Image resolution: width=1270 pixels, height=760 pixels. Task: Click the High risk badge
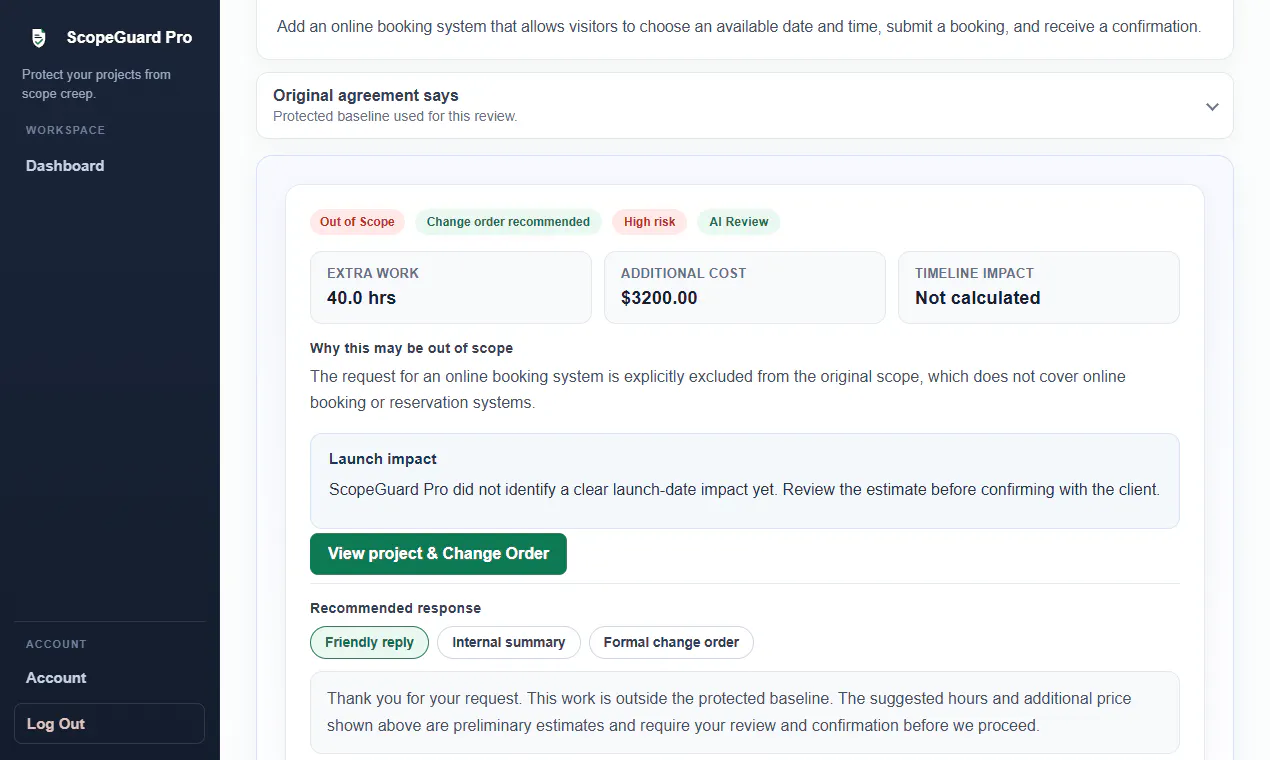pyautogui.click(x=649, y=222)
